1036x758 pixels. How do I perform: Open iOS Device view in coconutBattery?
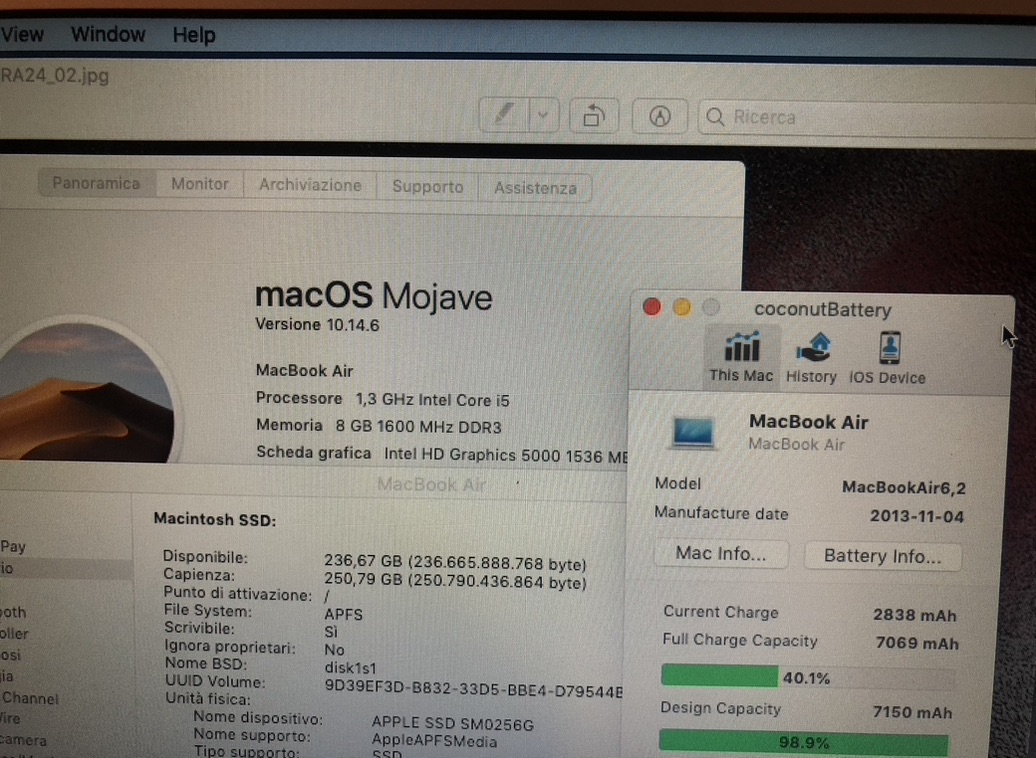(x=887, y=358)
